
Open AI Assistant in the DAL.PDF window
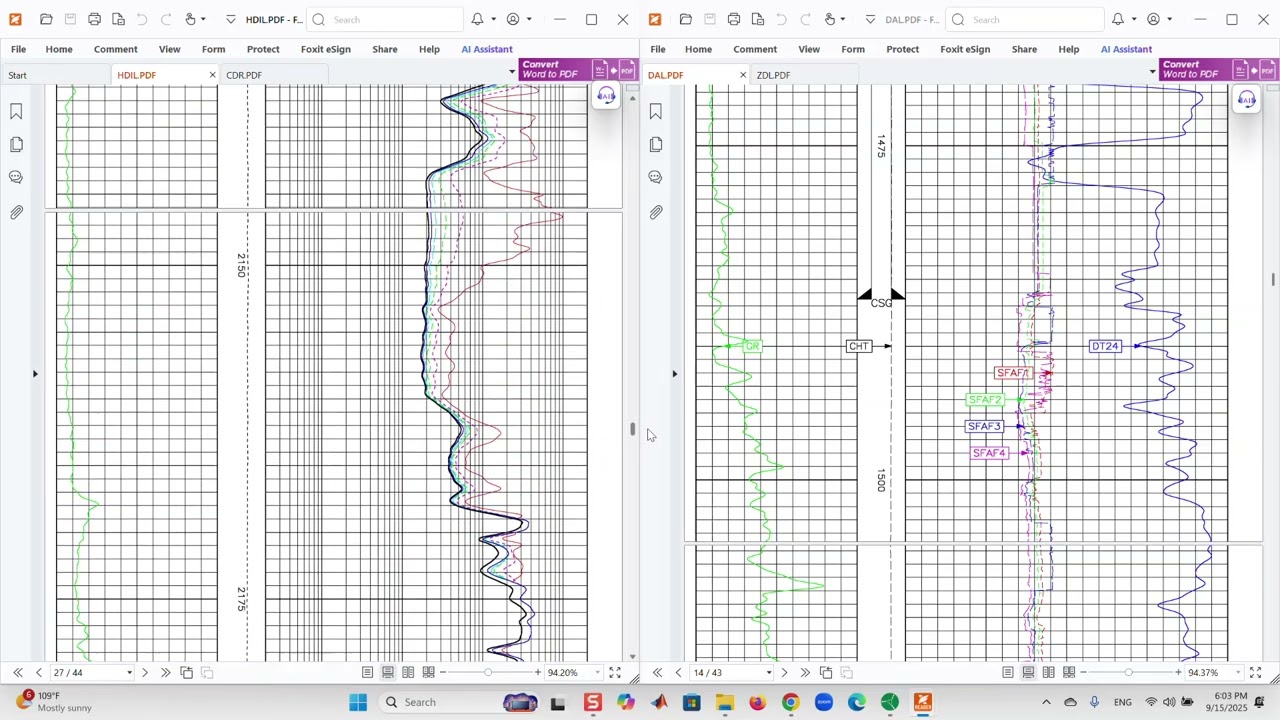click(1127, 49)
